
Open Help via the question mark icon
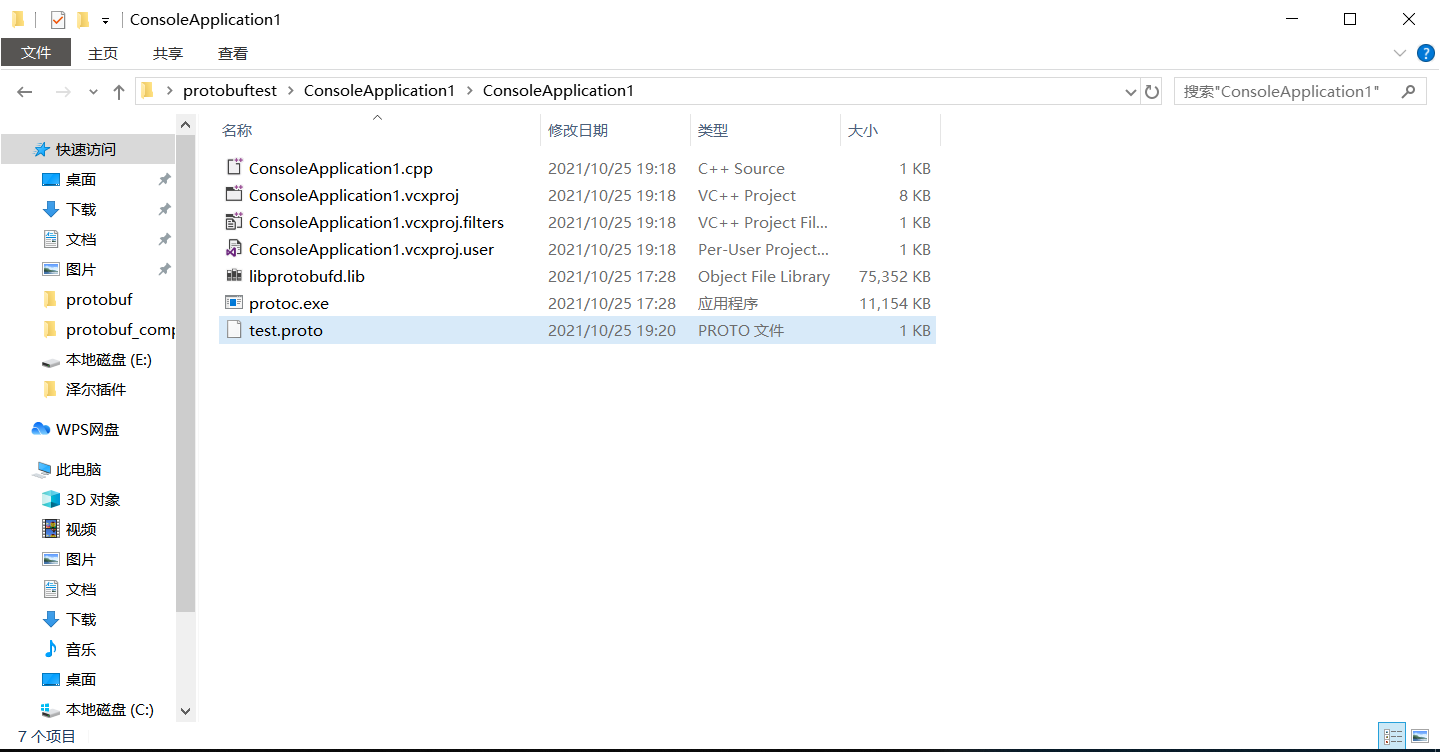coord(1425,53)
